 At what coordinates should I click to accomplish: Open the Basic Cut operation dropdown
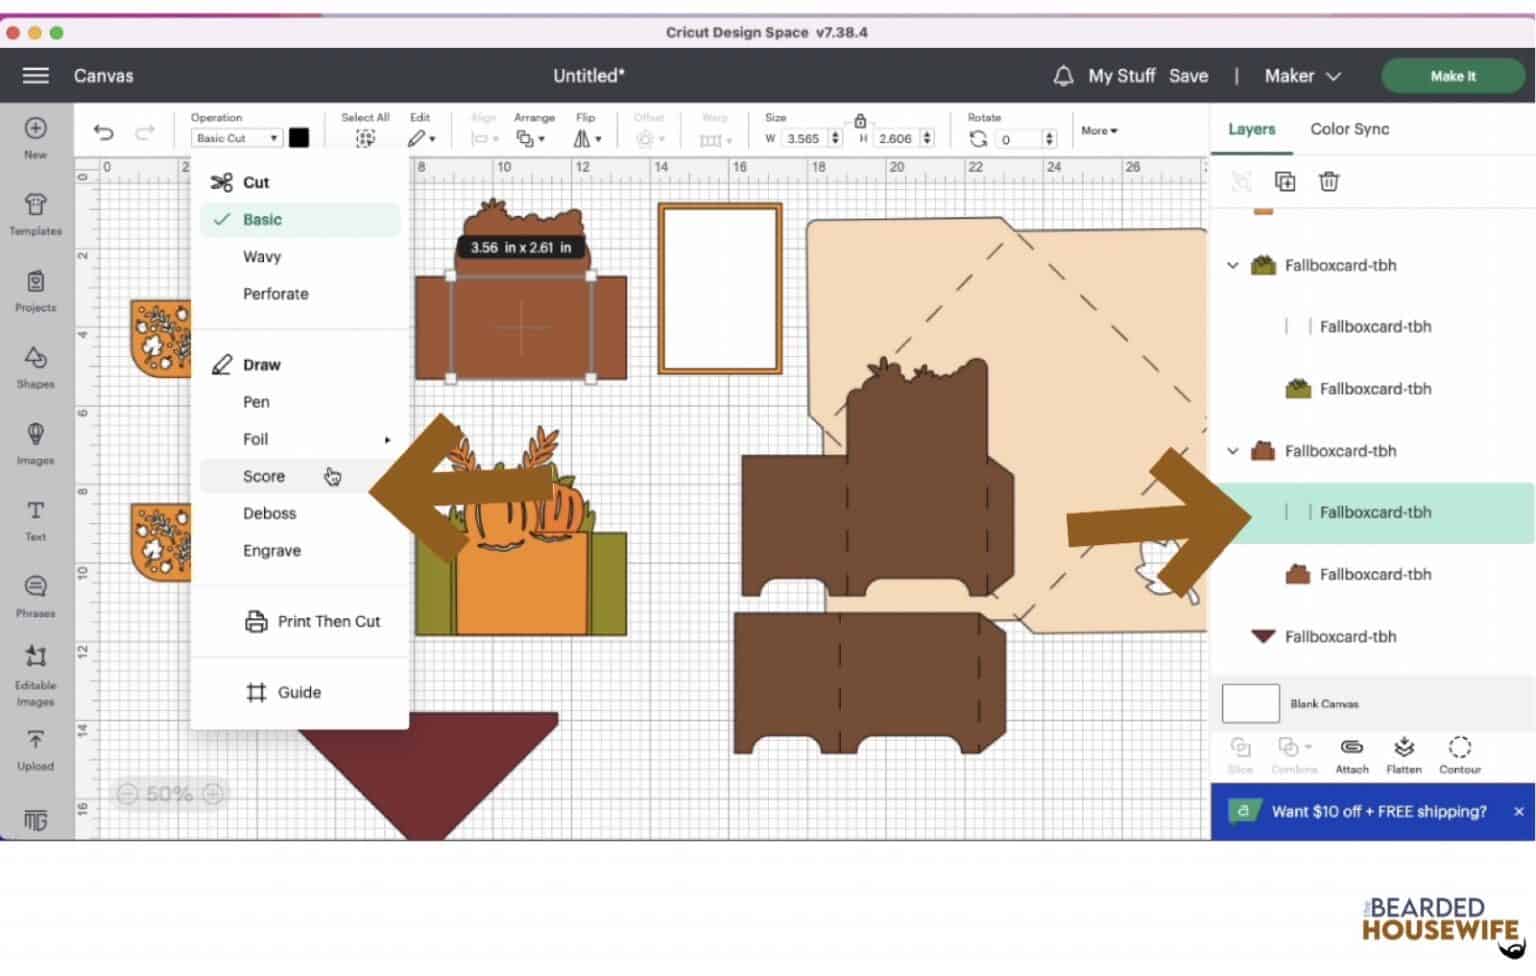click(236, 138)
